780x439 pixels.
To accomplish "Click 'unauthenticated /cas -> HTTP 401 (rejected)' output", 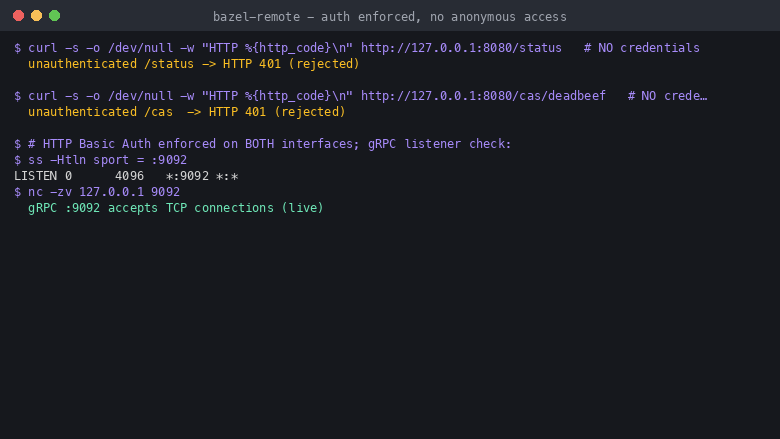I will (187, 112).
